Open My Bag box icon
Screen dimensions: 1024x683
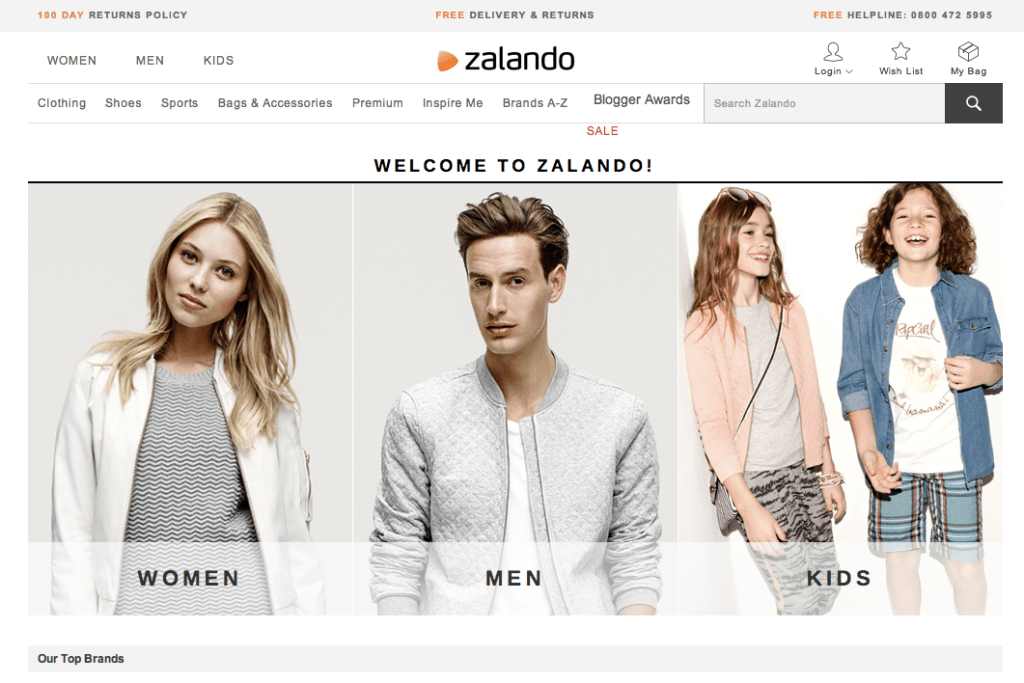click(x=968, y=51)
